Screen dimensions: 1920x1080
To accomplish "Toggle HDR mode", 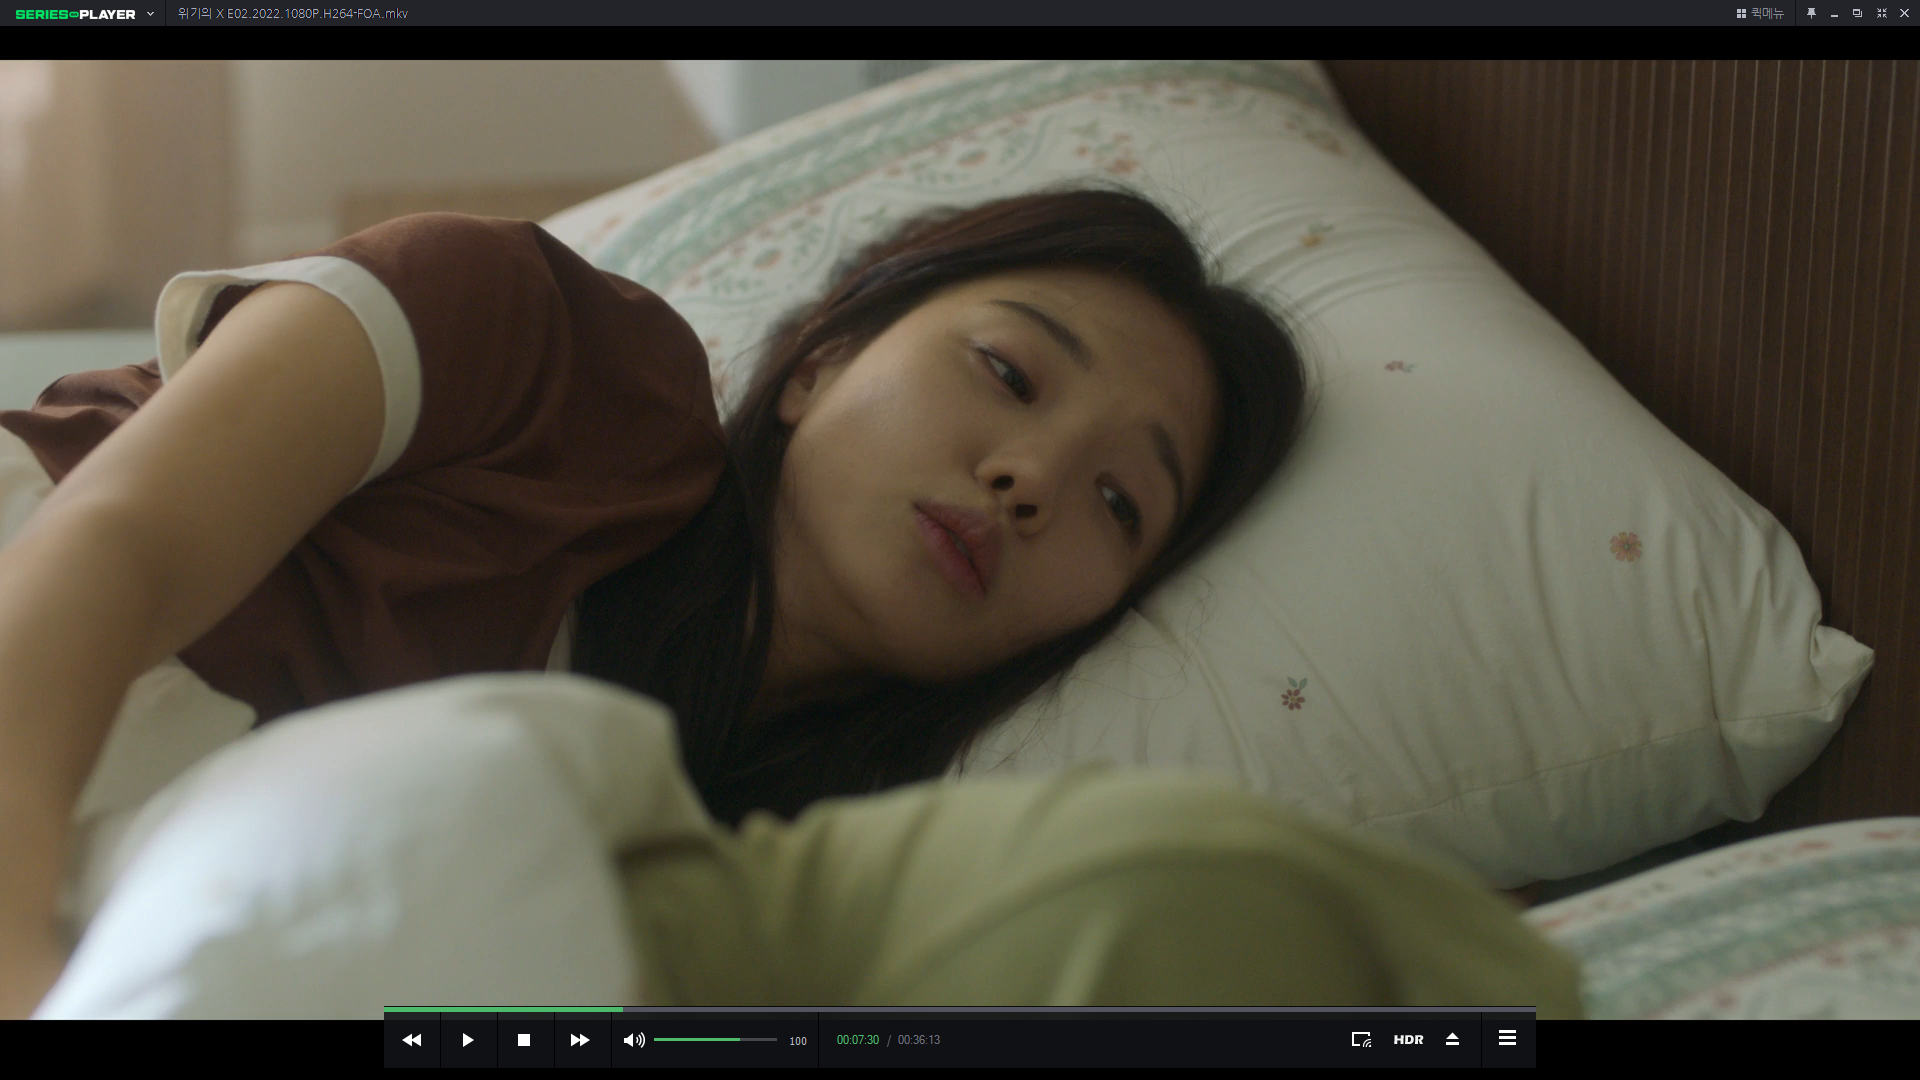I will [1408, 1040].
